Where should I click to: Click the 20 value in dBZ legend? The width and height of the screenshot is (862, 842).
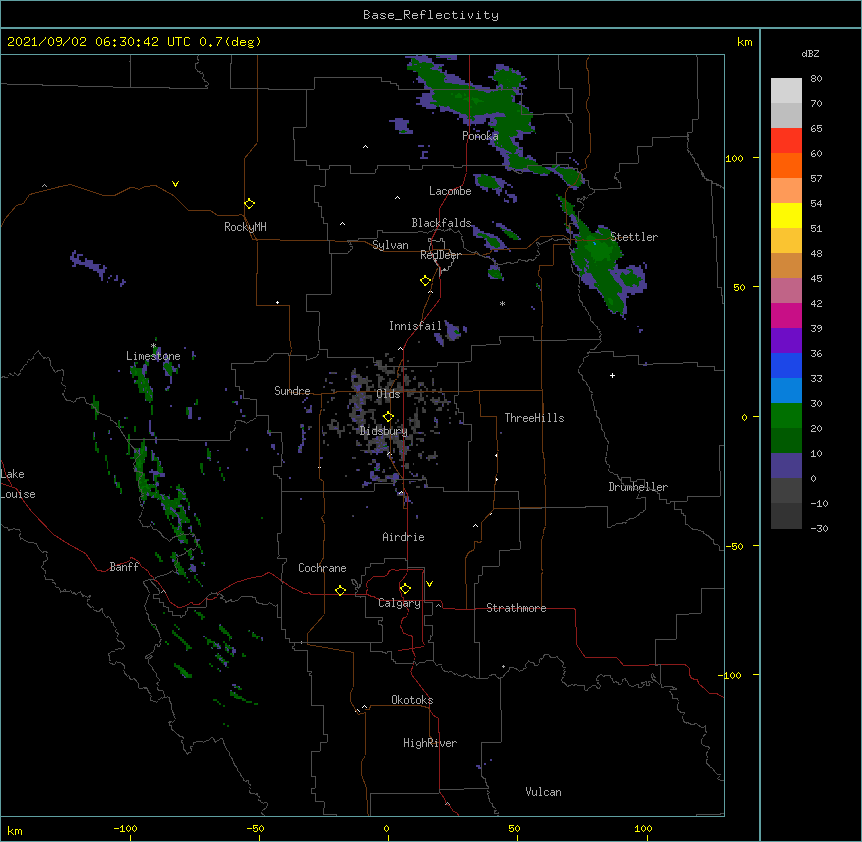point(816,428)
